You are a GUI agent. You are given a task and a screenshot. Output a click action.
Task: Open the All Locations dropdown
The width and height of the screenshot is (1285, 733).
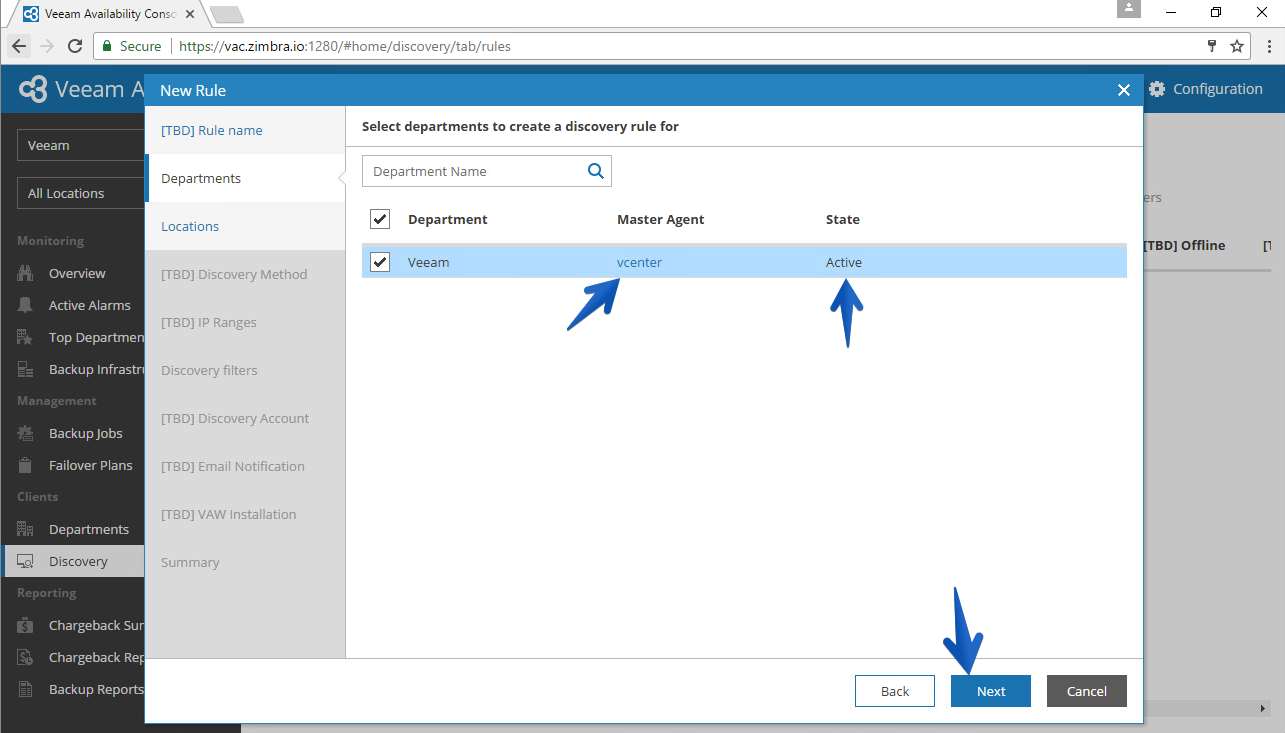80,193
